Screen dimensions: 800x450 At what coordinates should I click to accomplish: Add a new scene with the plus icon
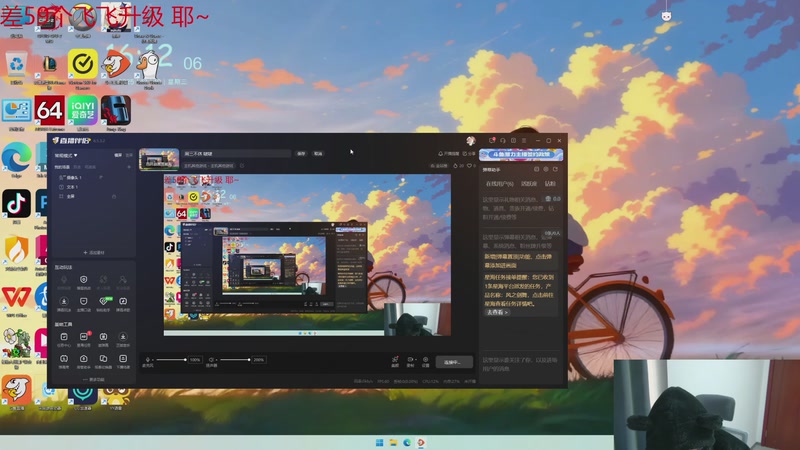[129, 167]
